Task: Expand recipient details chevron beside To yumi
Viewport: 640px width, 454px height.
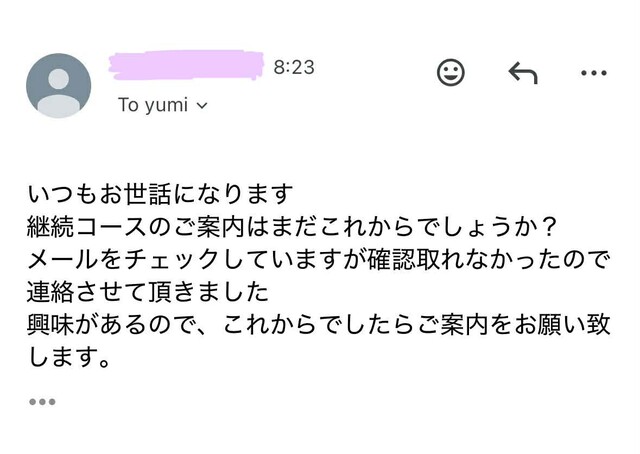Action: (202, 106)
